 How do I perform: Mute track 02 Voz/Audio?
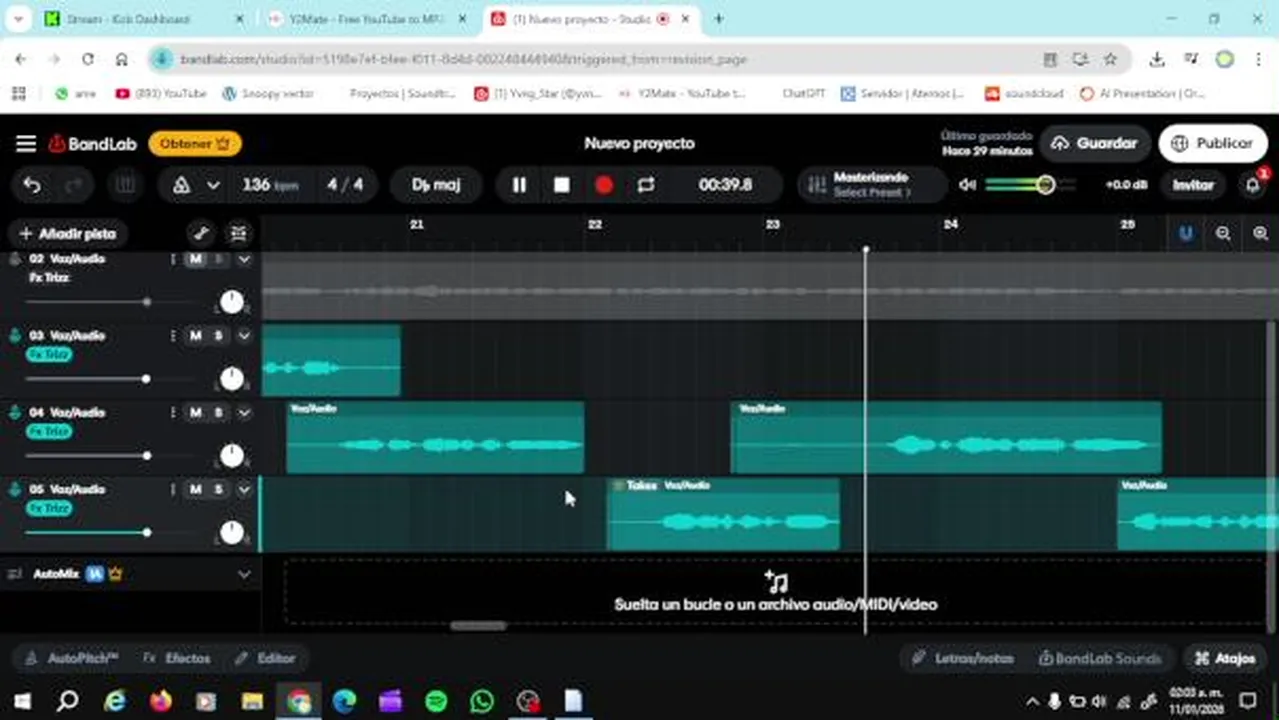pos(196,259)
